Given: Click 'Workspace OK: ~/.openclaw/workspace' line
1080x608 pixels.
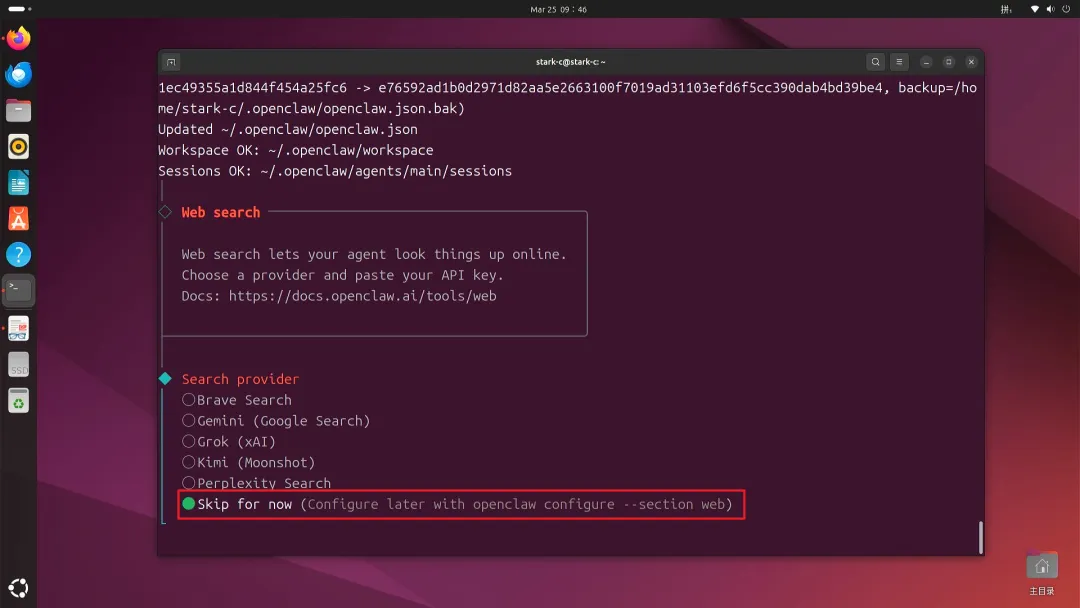Looking at the screenshot, I should point(295,150).
